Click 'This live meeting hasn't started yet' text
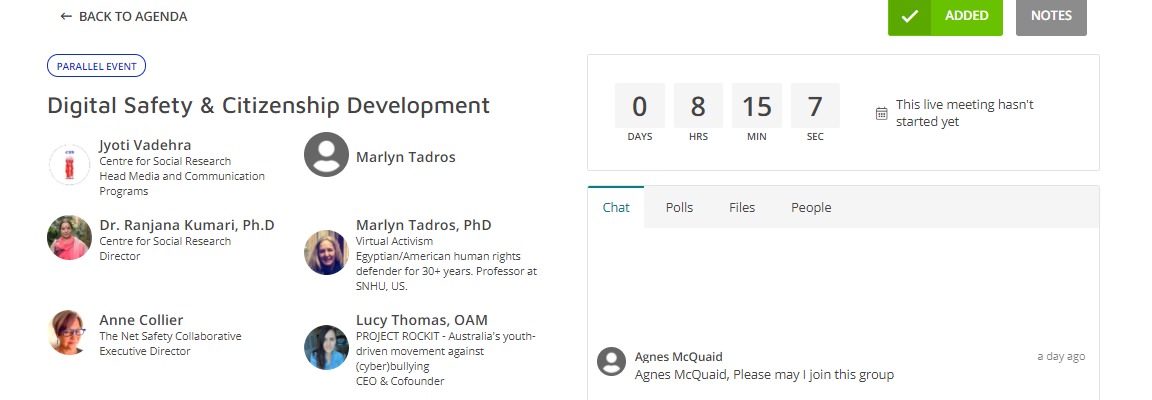Screen dimensions: 1152x400 click(x=965, y=113)
